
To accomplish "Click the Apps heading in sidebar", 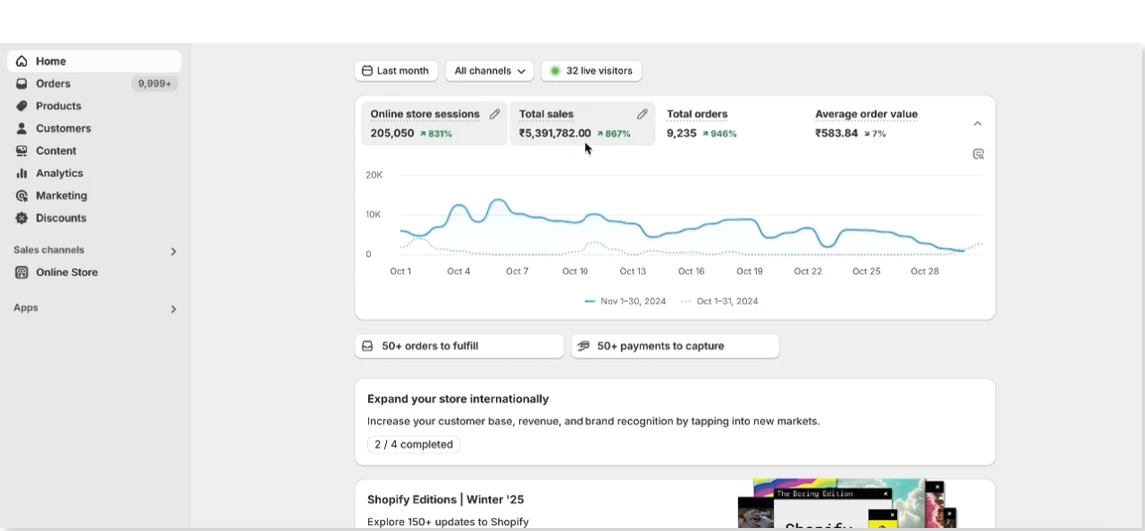I will pos(26,307).
